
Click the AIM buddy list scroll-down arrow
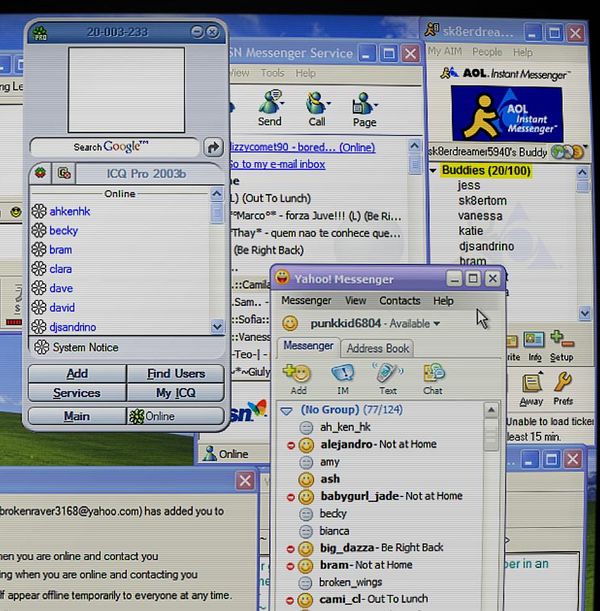click(584, 313)
